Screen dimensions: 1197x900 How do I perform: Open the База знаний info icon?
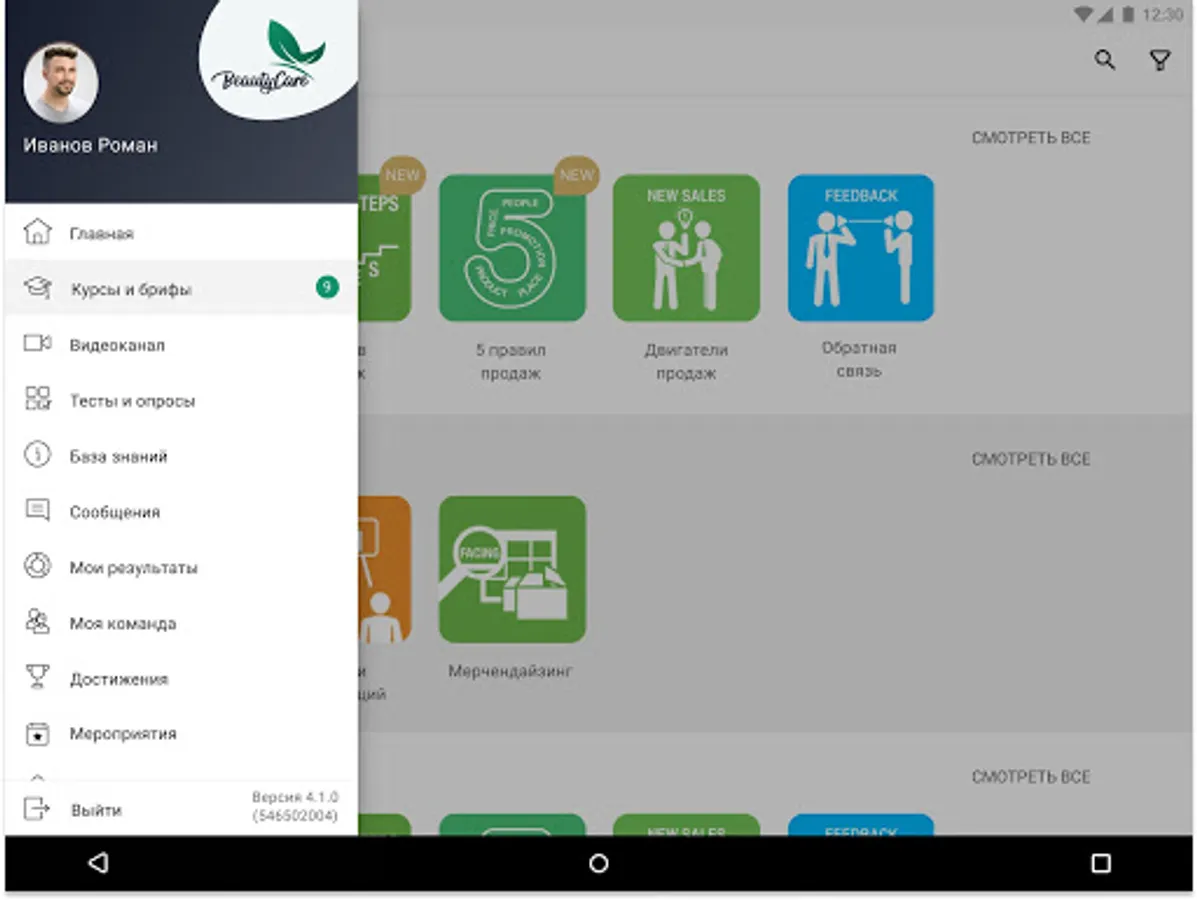pos(37,455)
